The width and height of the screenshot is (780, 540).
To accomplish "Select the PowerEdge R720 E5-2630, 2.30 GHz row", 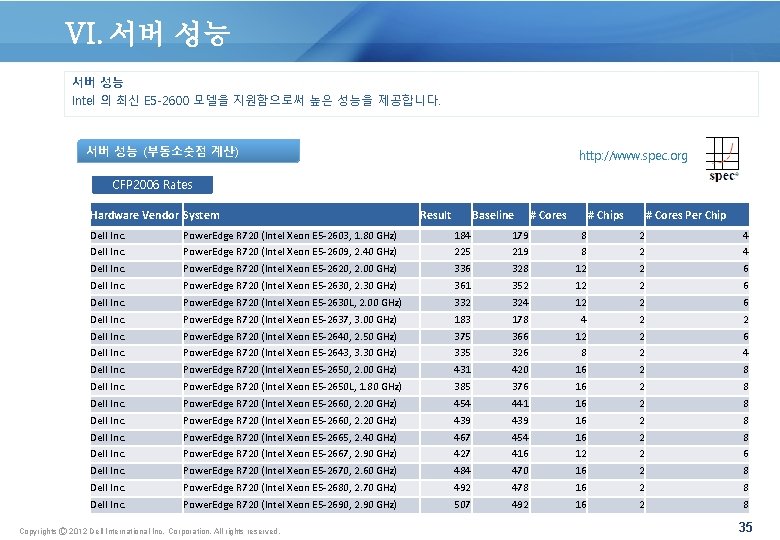I will coord(419,285).
